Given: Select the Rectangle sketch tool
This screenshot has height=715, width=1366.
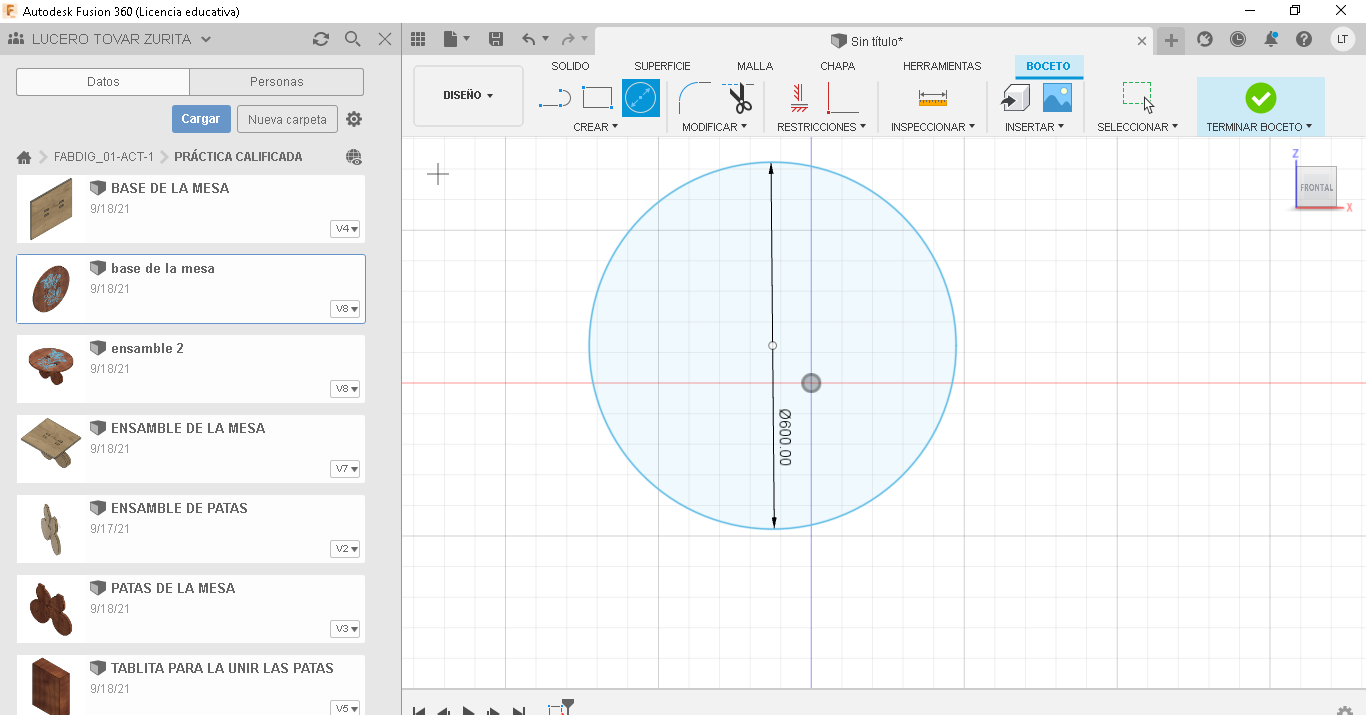Looking at the screenshot, I should coord(597,98).
